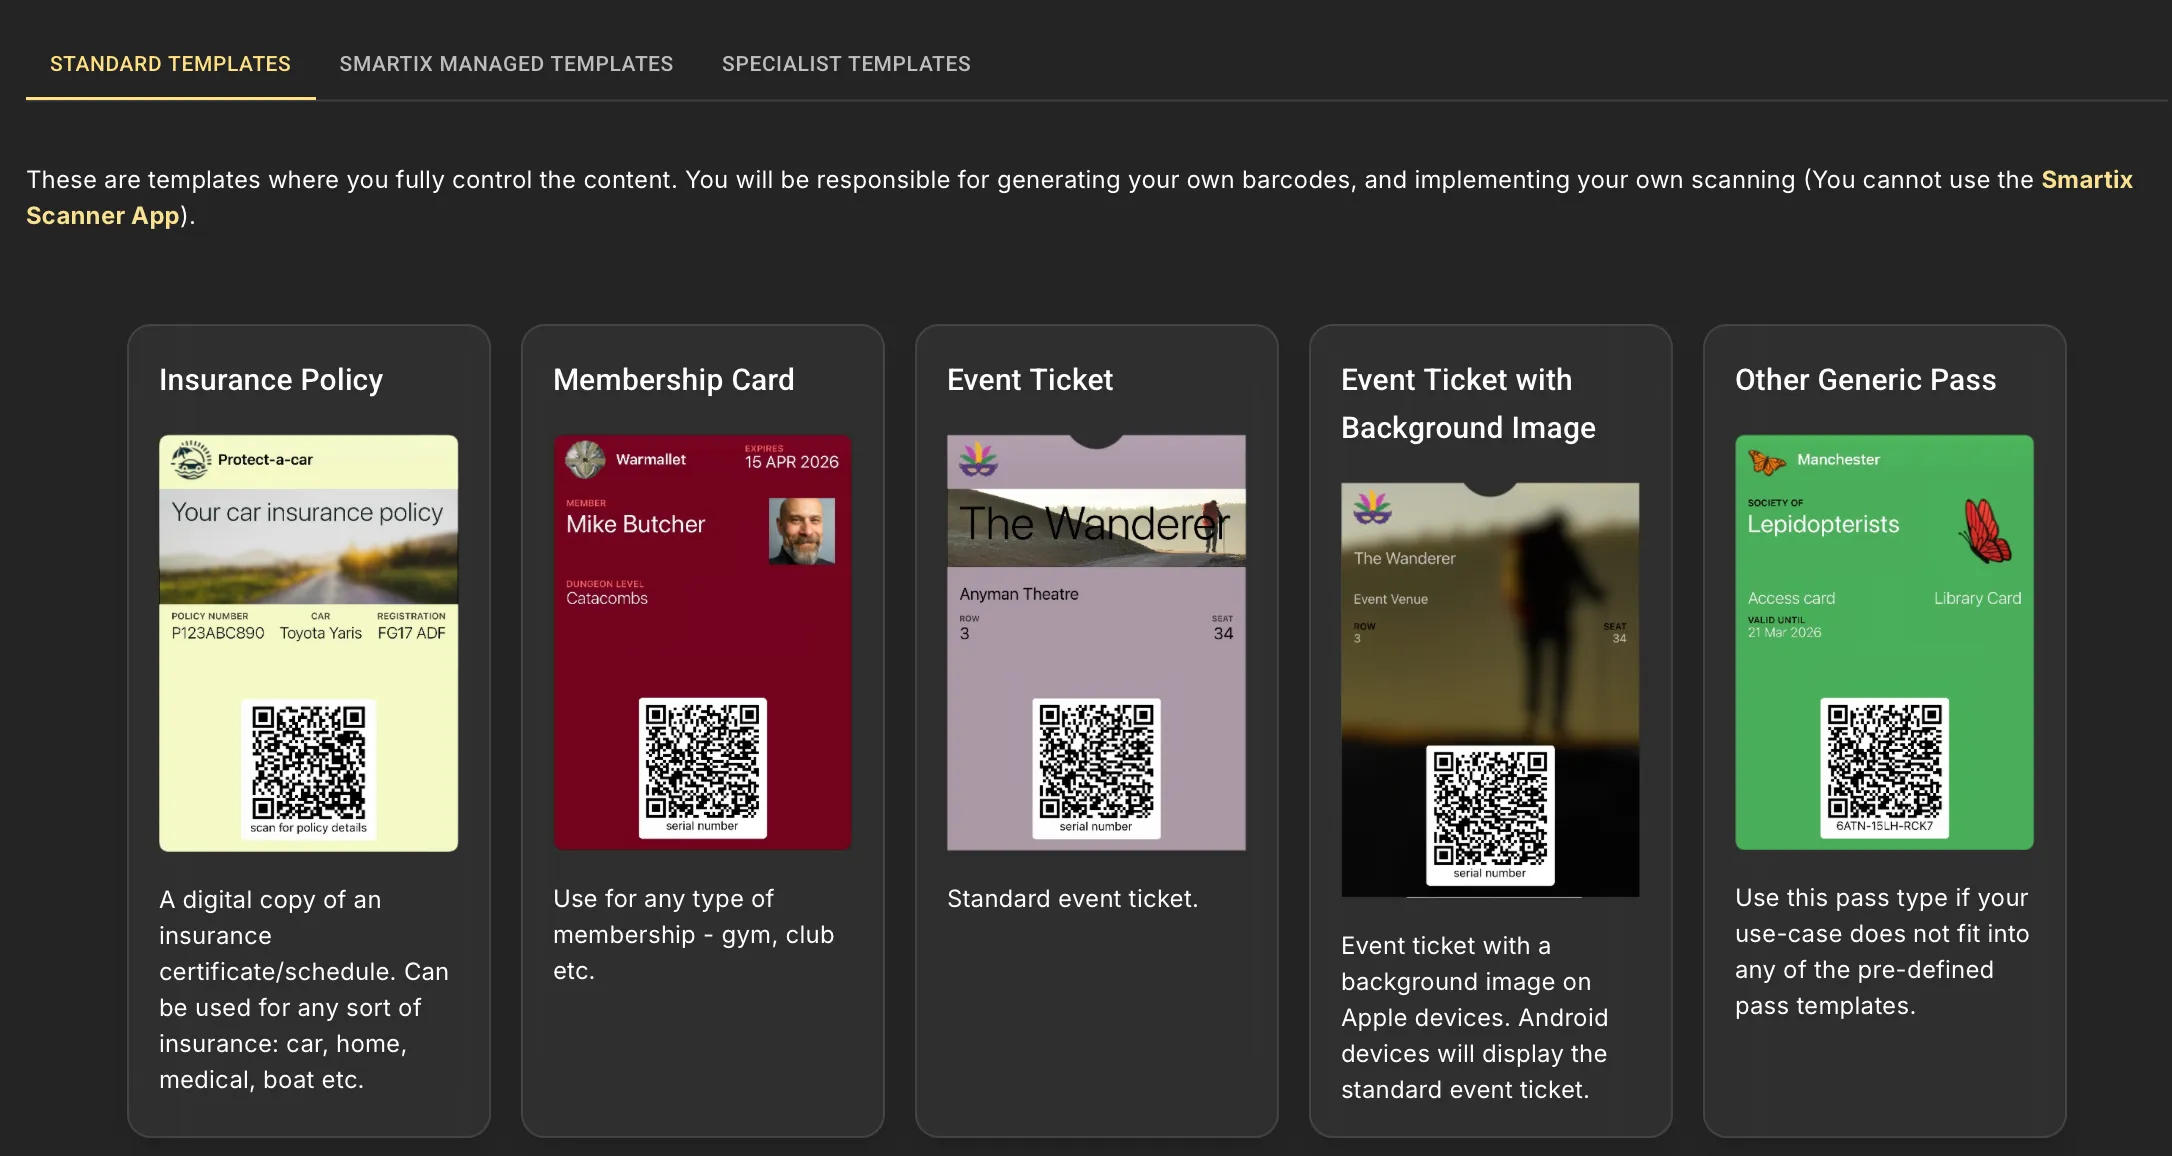Switch to Smartix Managed Templates tab
The height and width of the screenshot is (1156, 2172).
506,64
